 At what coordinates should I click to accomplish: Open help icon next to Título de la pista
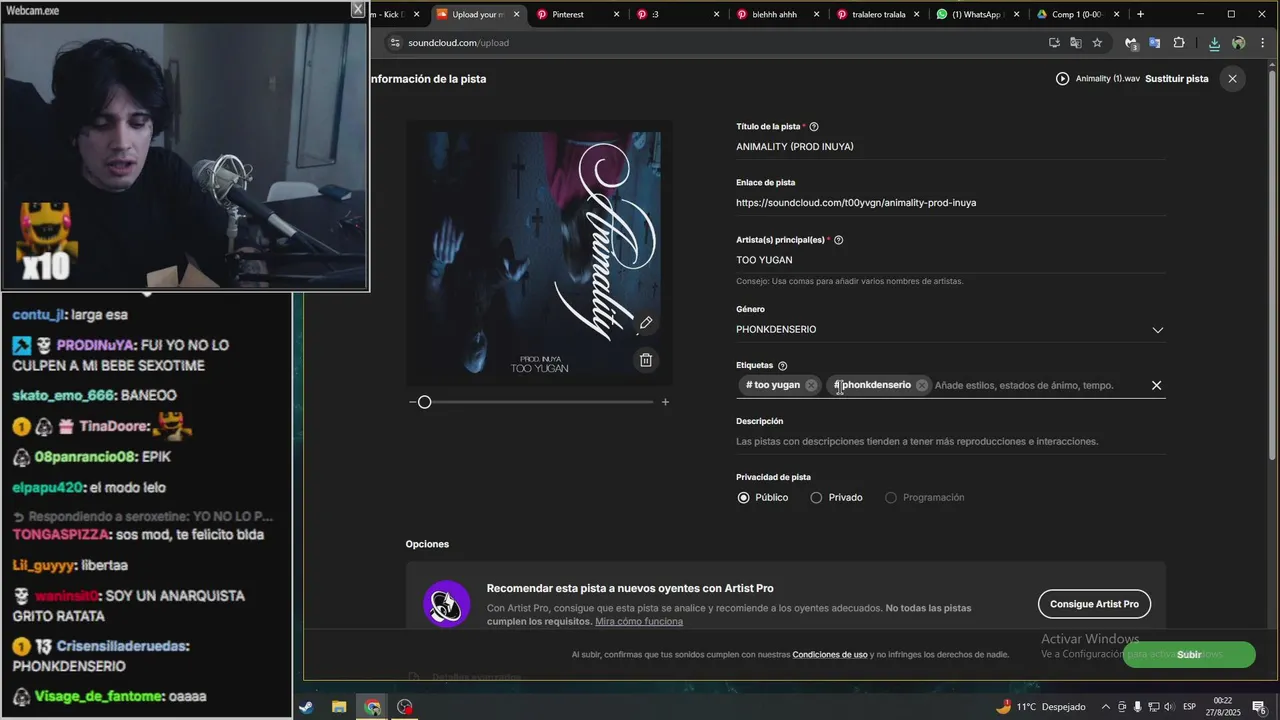click(x=814, y=127)
